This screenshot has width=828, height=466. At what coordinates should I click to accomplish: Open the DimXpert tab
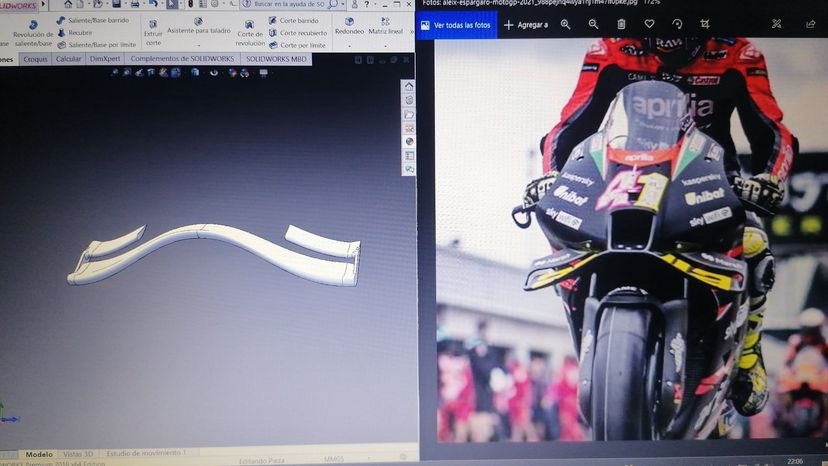click(105, 59)
